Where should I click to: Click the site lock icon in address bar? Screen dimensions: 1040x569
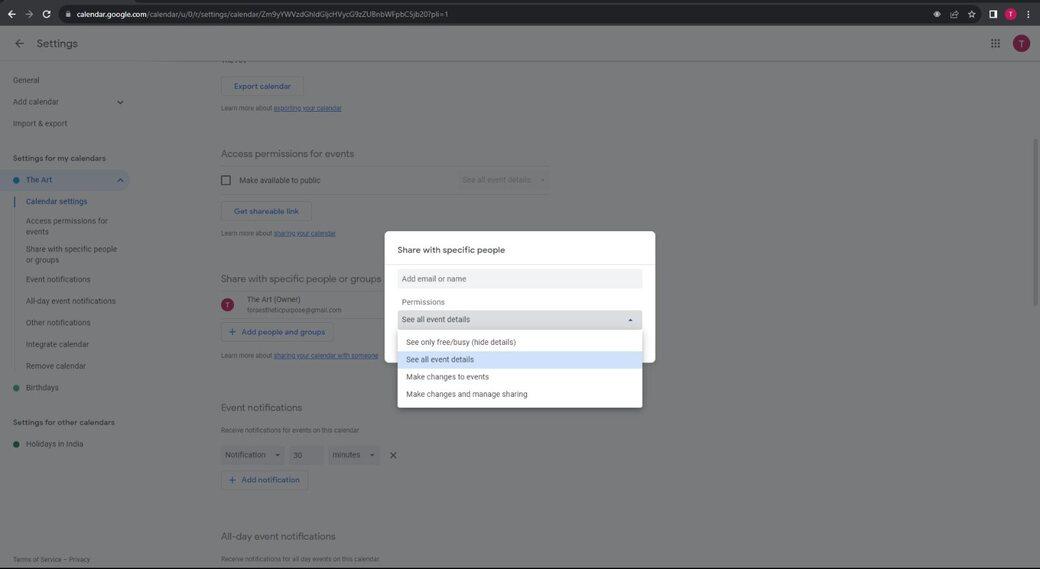(x=68, y=14)
